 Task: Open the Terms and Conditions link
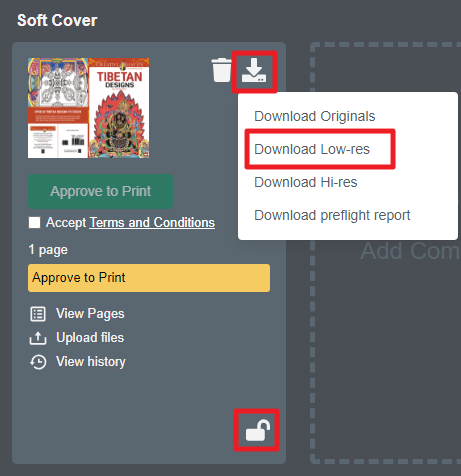[152, 222]
